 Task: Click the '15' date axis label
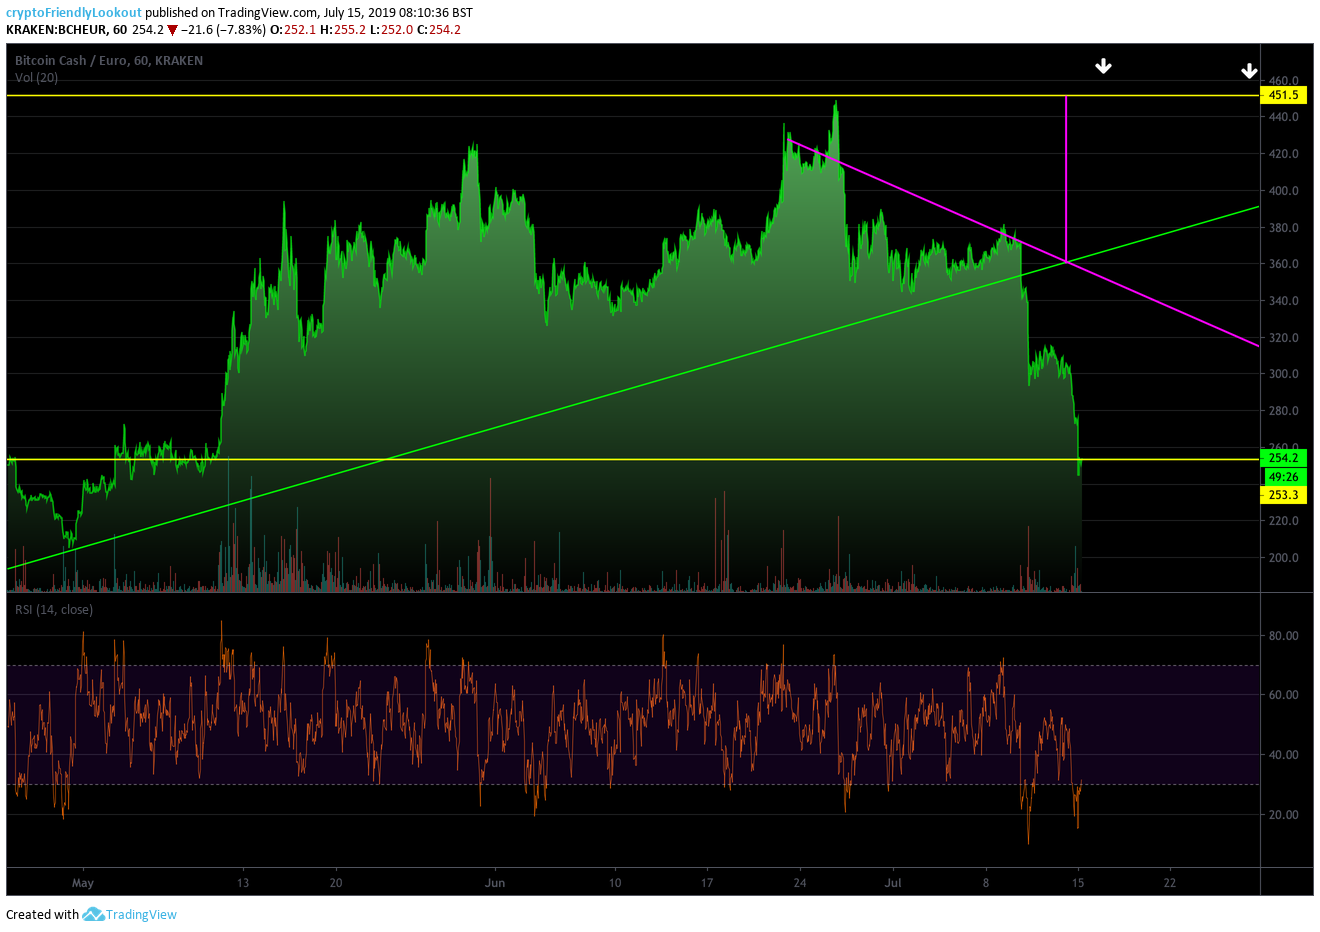(x=1078, y=883)
